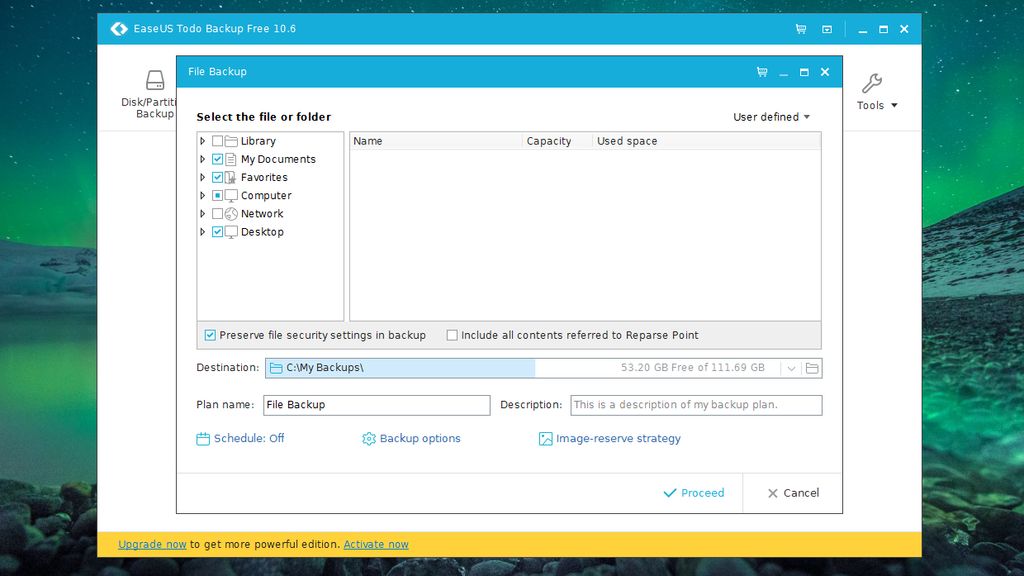The height and width of the screenshot is (576, 1024).
Task: Open the destination path history dropdown
Action: (x=791, y=367)
